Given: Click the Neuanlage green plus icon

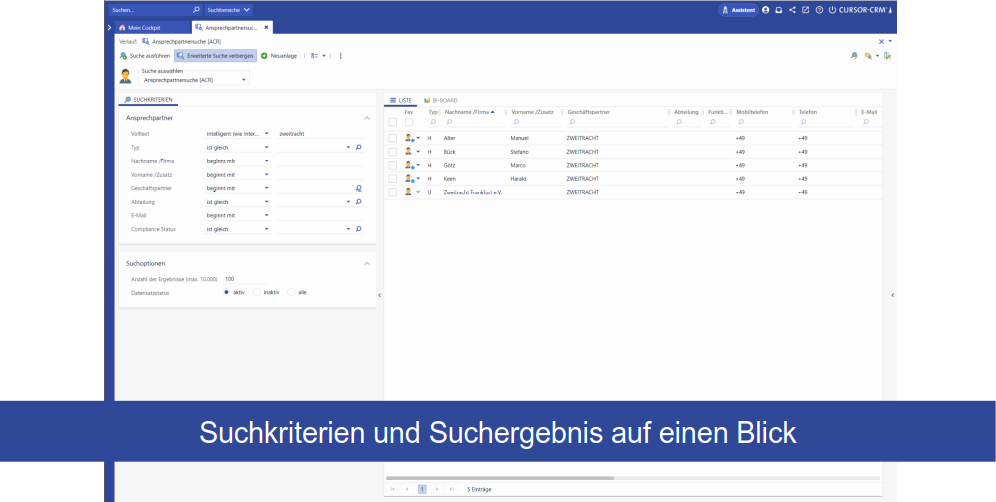Looking at the screenshot, I should tap(264, 56).
